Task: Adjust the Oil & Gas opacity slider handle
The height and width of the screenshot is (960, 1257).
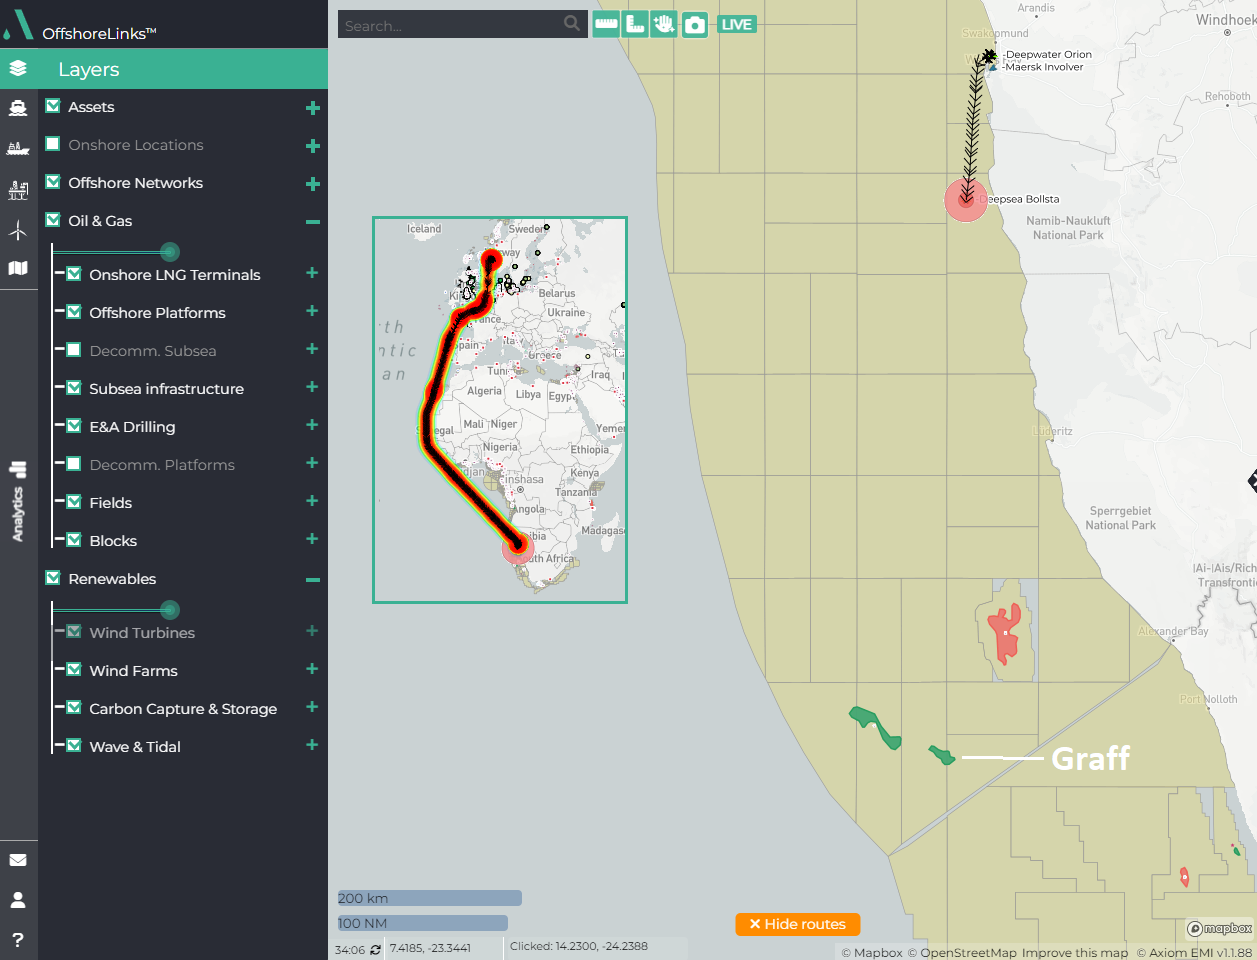Action: pos(170,252)
